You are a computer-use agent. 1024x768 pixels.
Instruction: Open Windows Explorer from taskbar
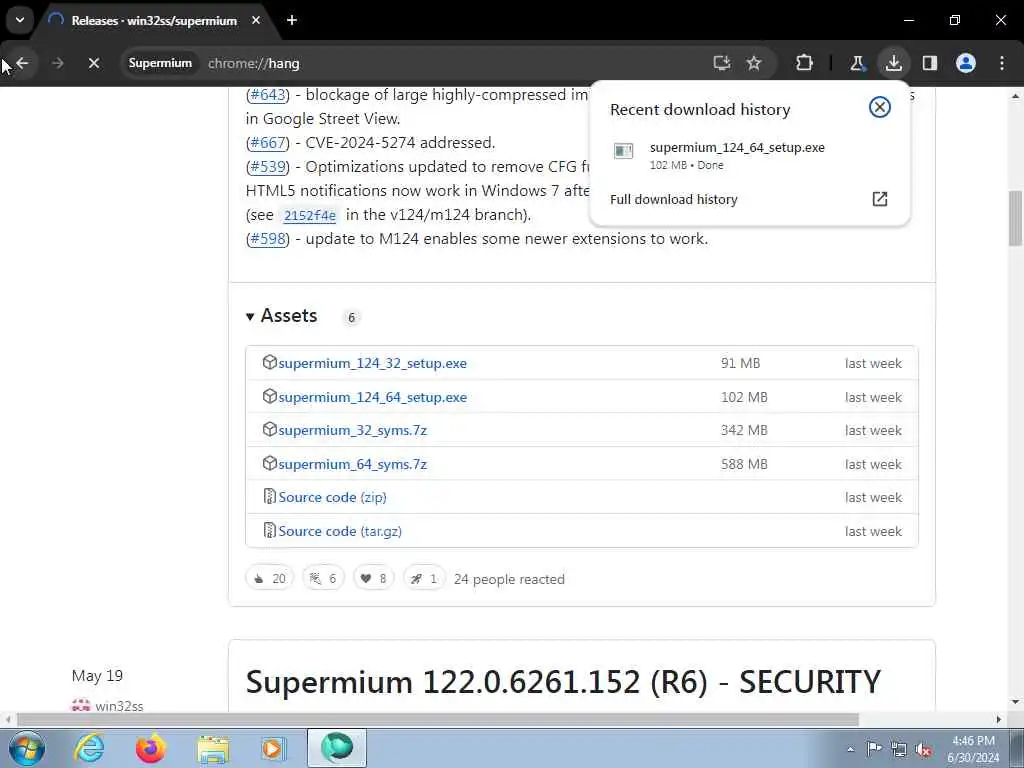pyautogui.click(x=213, y=748)
